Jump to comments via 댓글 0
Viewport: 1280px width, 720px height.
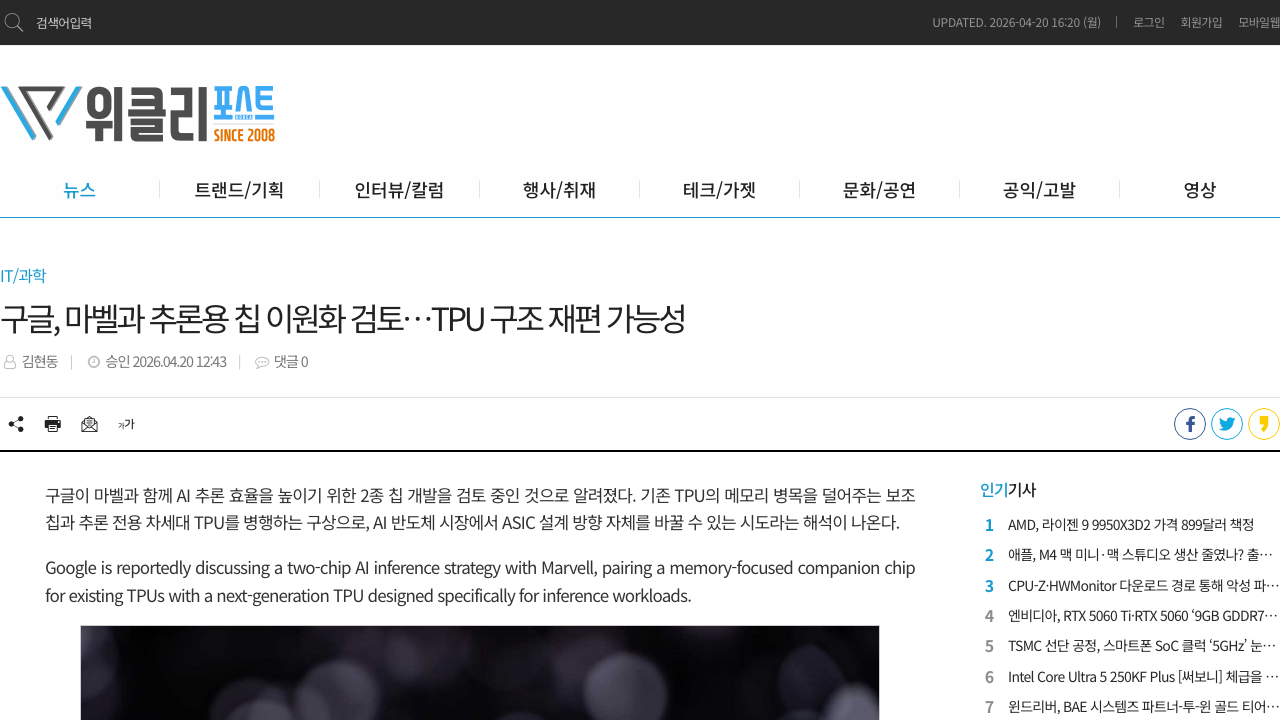coord(291,362)
